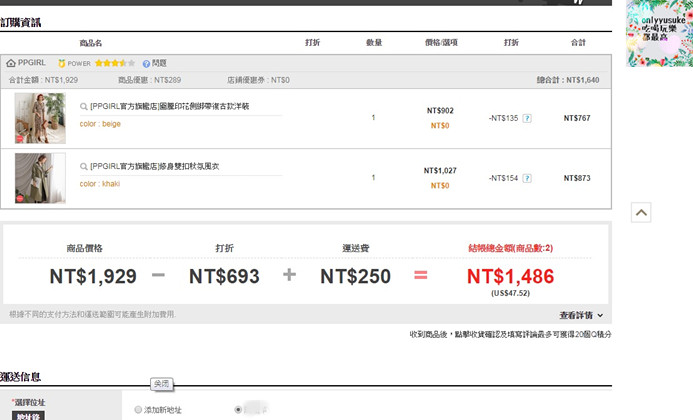Click the NT$693 discount amount
The height and width of the screenshot is (420, 693).
pos(224,276)
